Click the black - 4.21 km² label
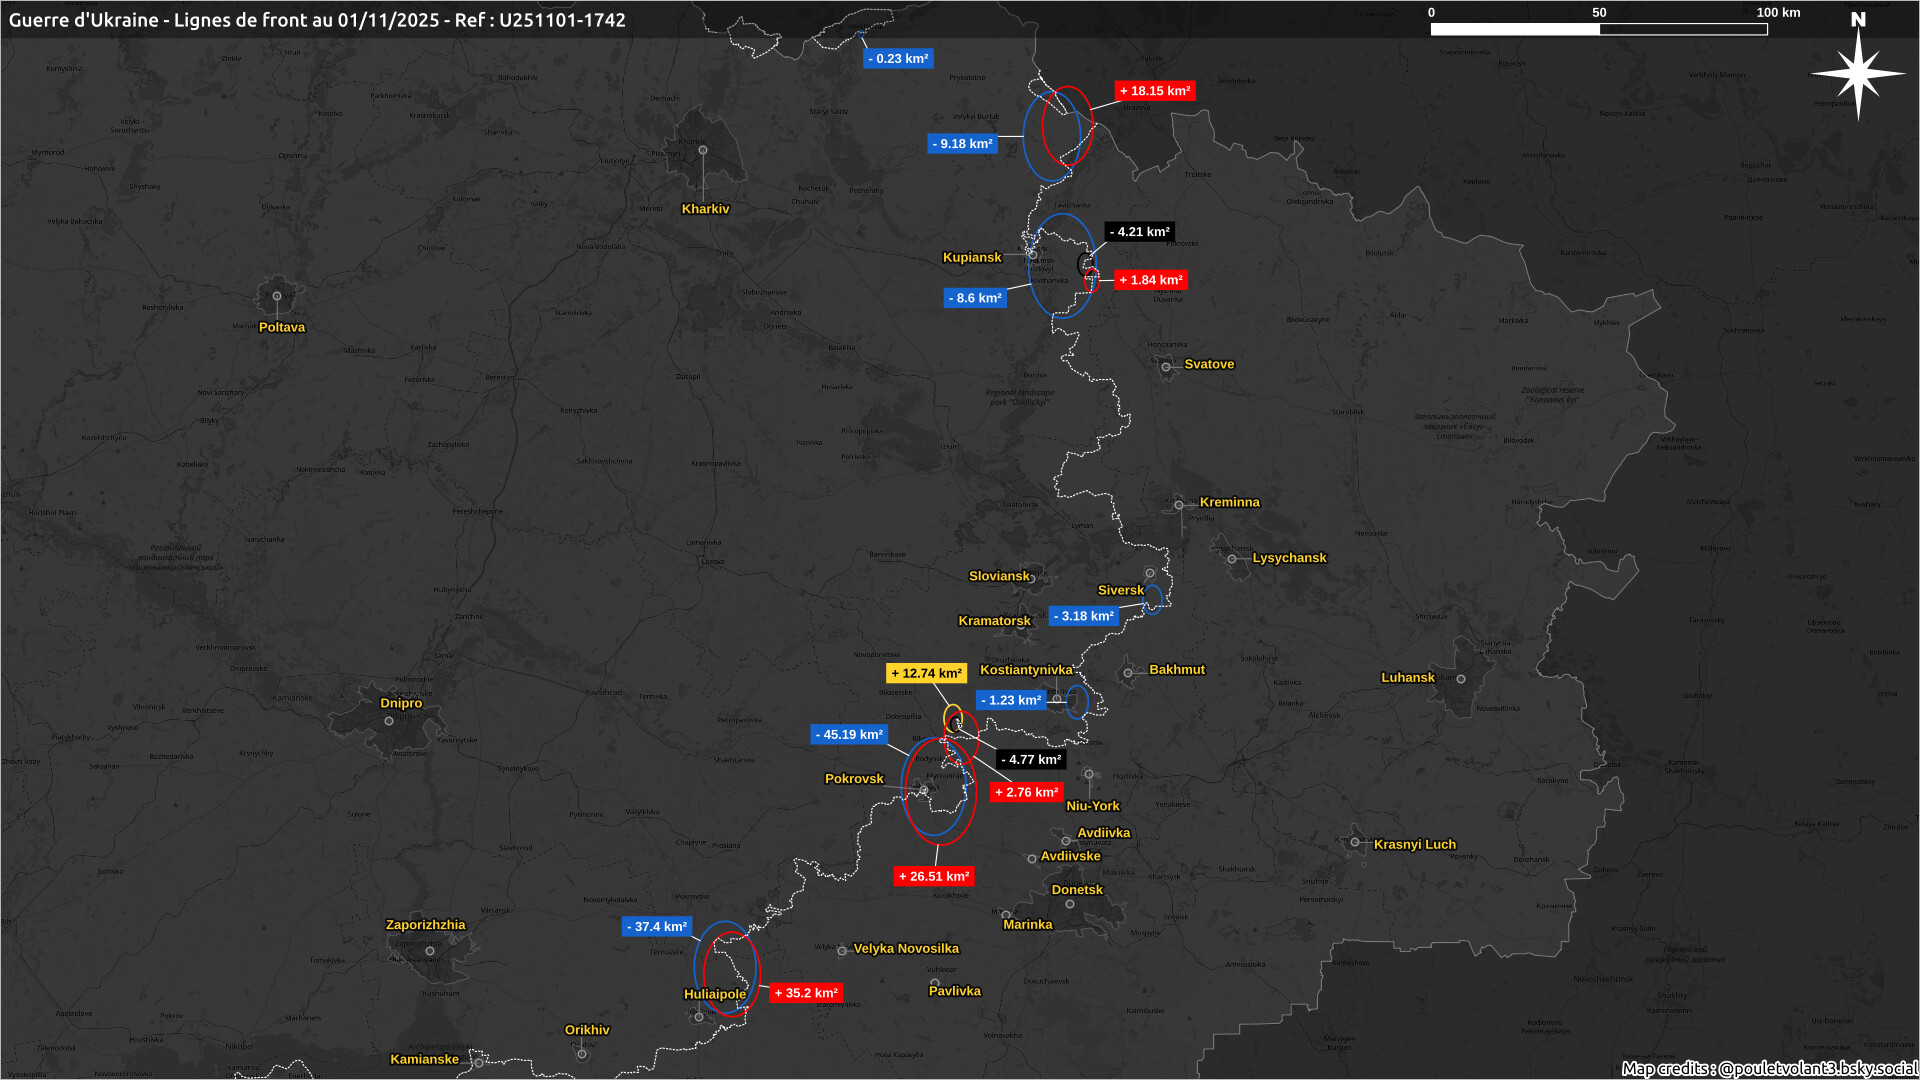Screen dimensions: 1920x1080 (1139, 232)
